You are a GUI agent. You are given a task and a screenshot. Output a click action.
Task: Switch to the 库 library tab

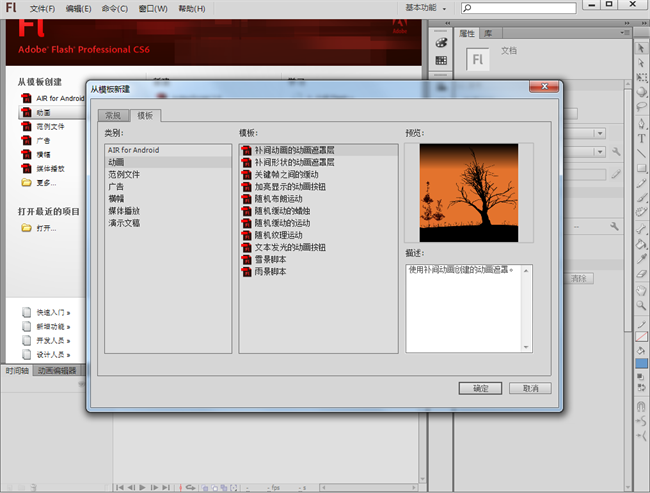click(x=488, y=33)
